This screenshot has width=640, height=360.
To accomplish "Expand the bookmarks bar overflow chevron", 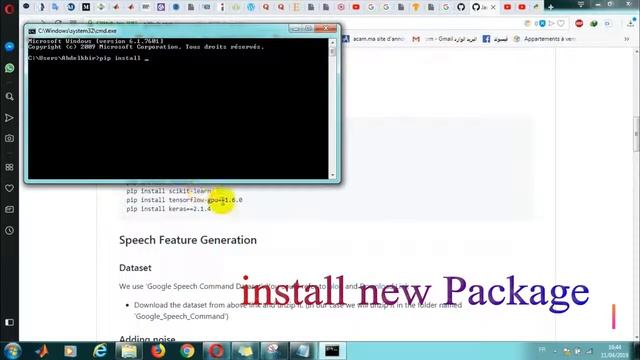I will [627, 39].
